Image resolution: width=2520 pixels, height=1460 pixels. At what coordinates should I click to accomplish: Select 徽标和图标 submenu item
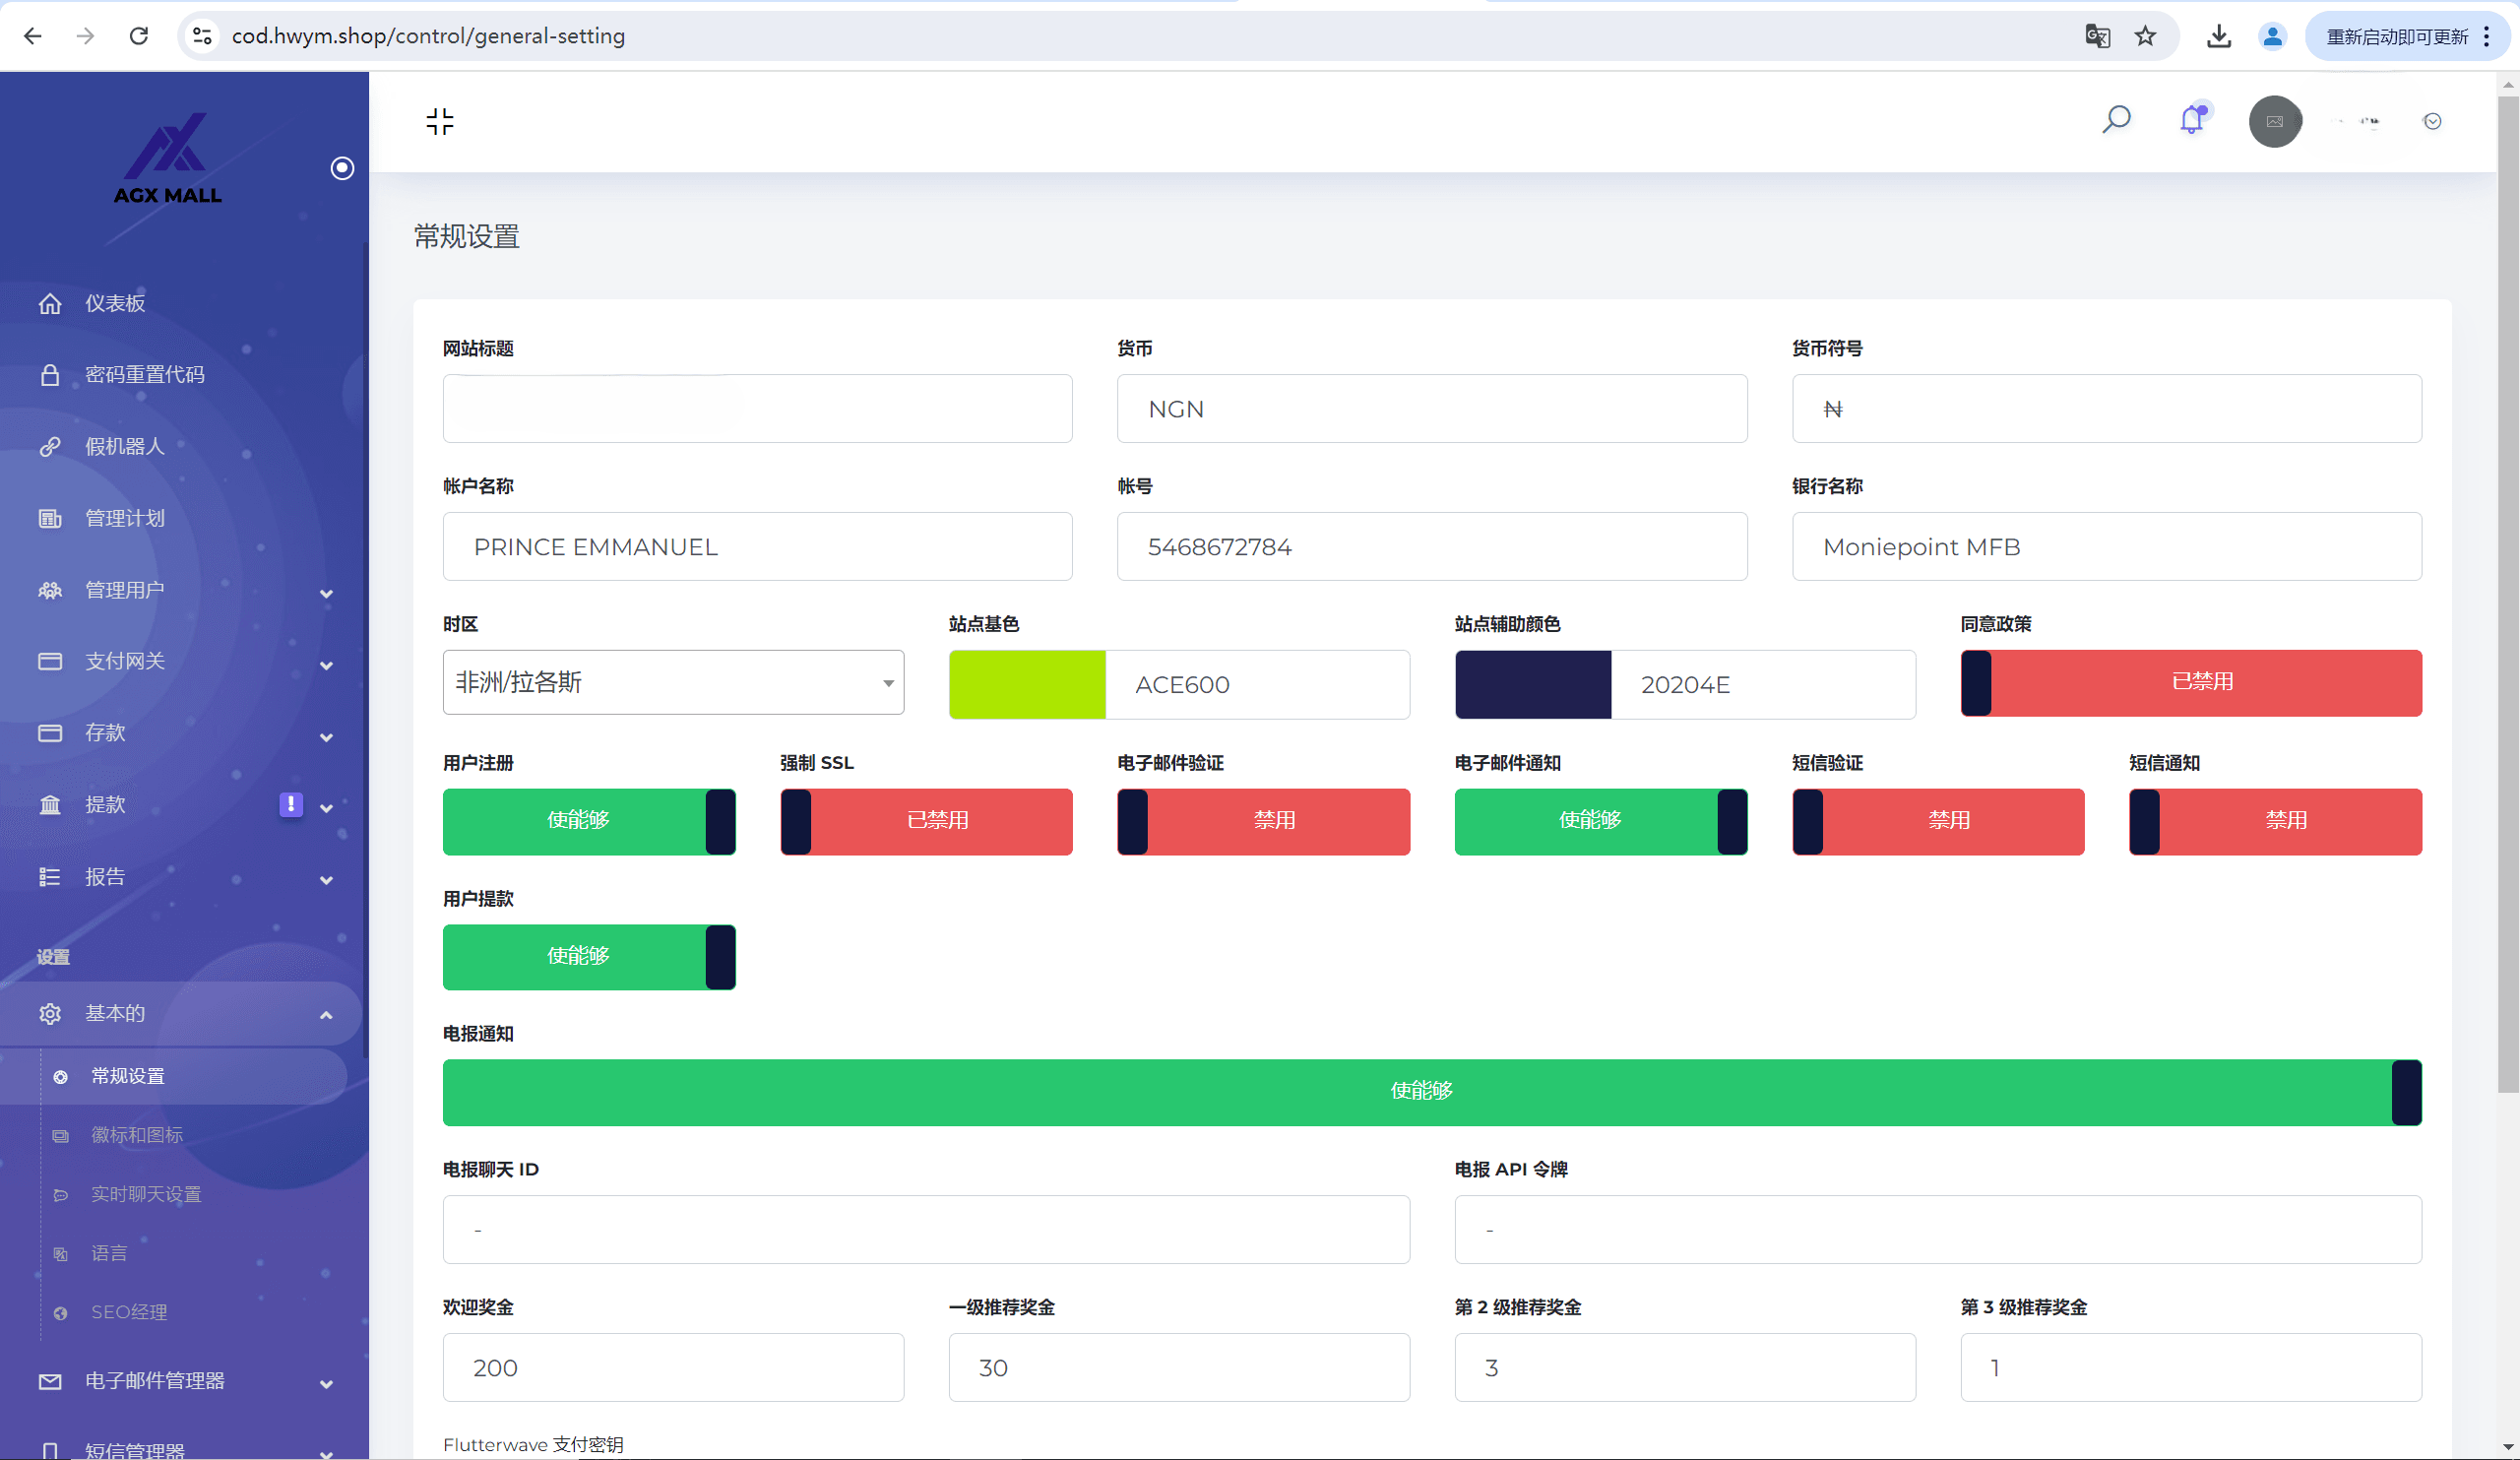click(137, 1135)
